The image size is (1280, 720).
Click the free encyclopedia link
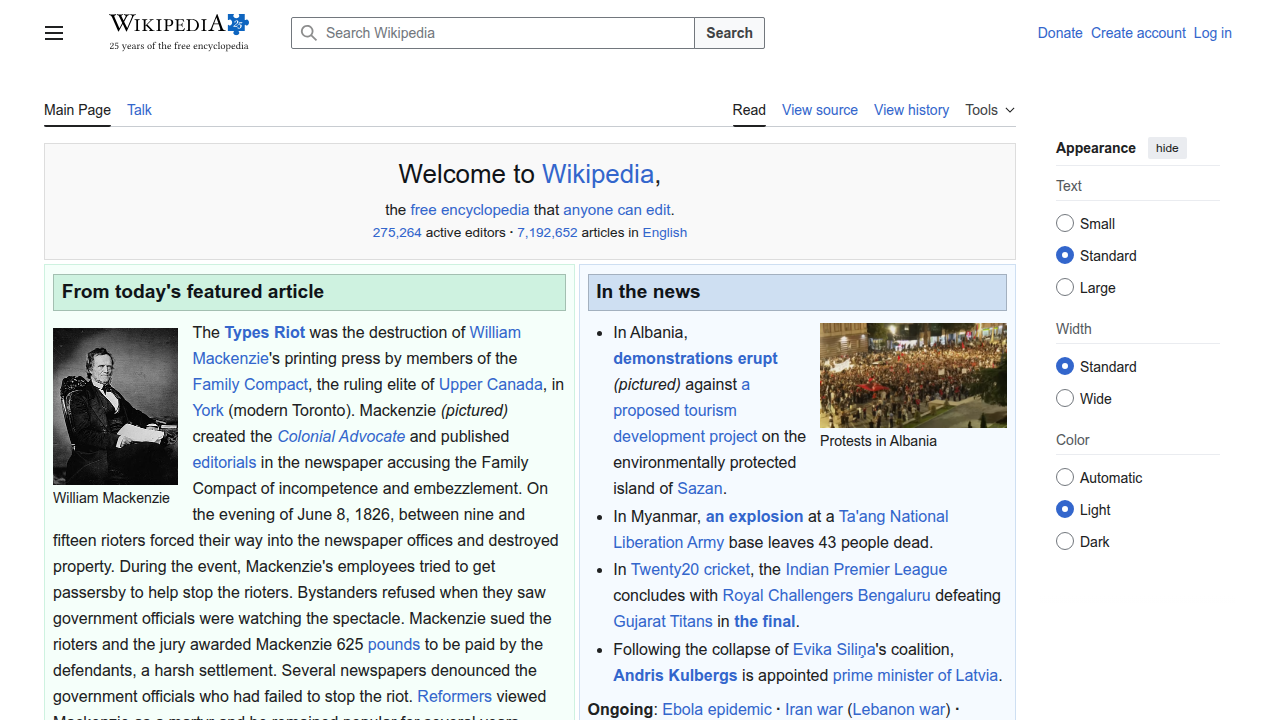pyautogui.click(x=470, y=210)
